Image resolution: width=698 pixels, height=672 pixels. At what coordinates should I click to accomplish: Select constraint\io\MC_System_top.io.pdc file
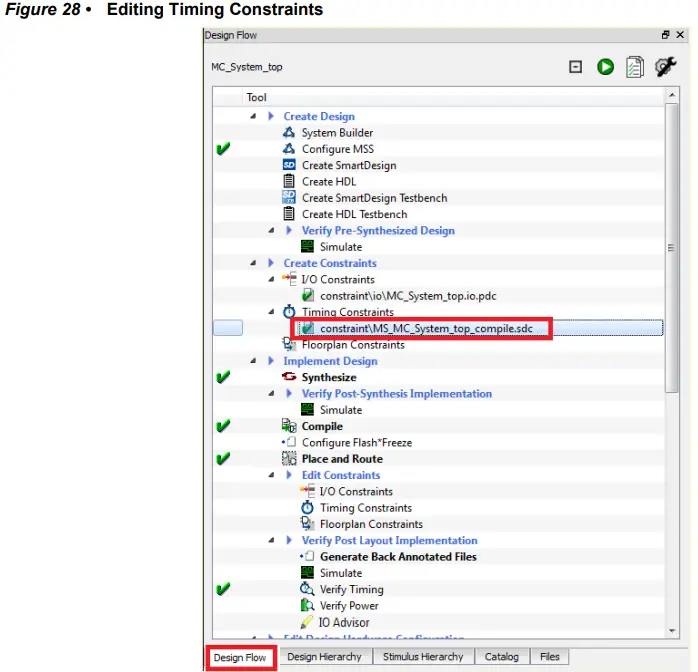pyautogui.click(x=408, y=296)
